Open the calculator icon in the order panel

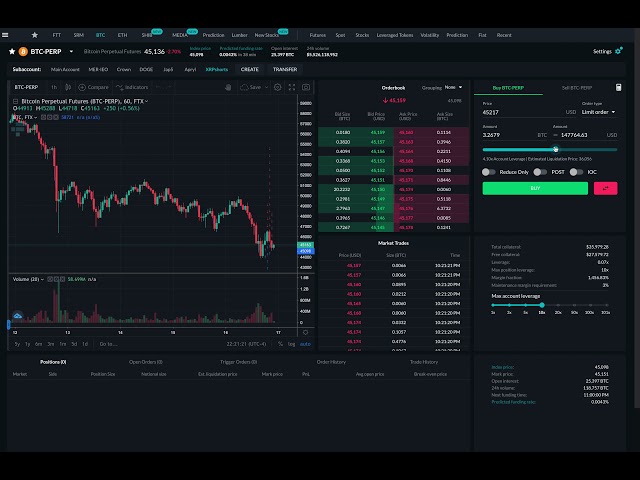click(x=618, y=87)
